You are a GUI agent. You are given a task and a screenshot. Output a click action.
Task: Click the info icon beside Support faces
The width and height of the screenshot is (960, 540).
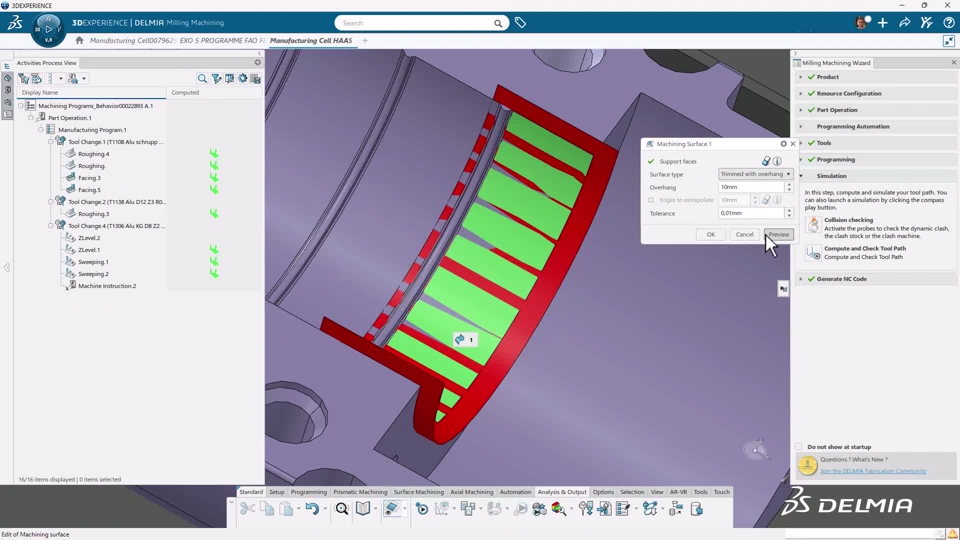click(777, 161)
